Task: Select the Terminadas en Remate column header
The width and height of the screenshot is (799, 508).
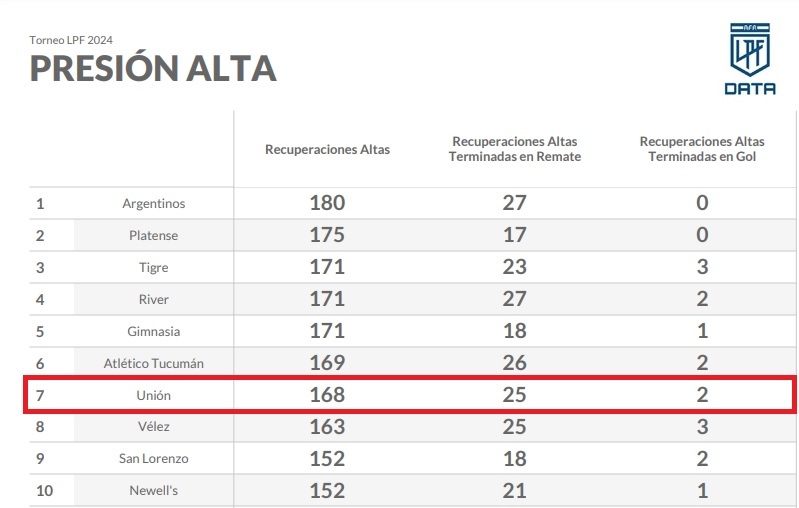Action: [x=515, y=149]
